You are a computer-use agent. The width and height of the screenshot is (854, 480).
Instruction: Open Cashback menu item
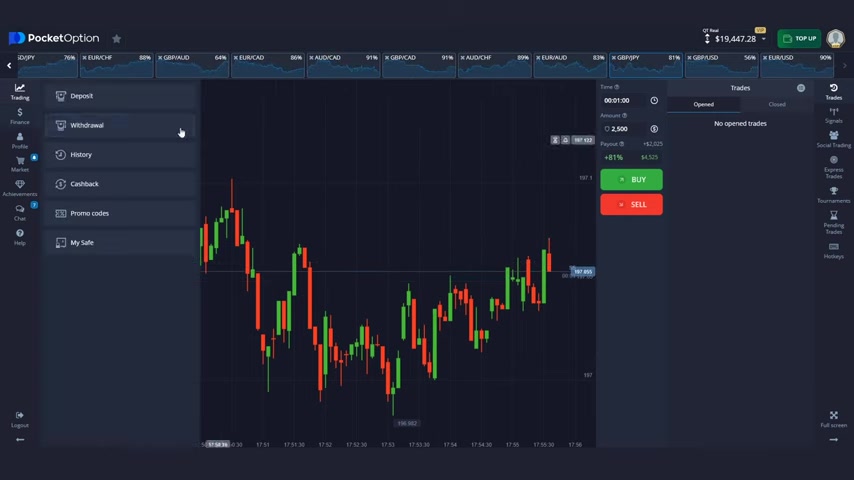click(120, 184)
